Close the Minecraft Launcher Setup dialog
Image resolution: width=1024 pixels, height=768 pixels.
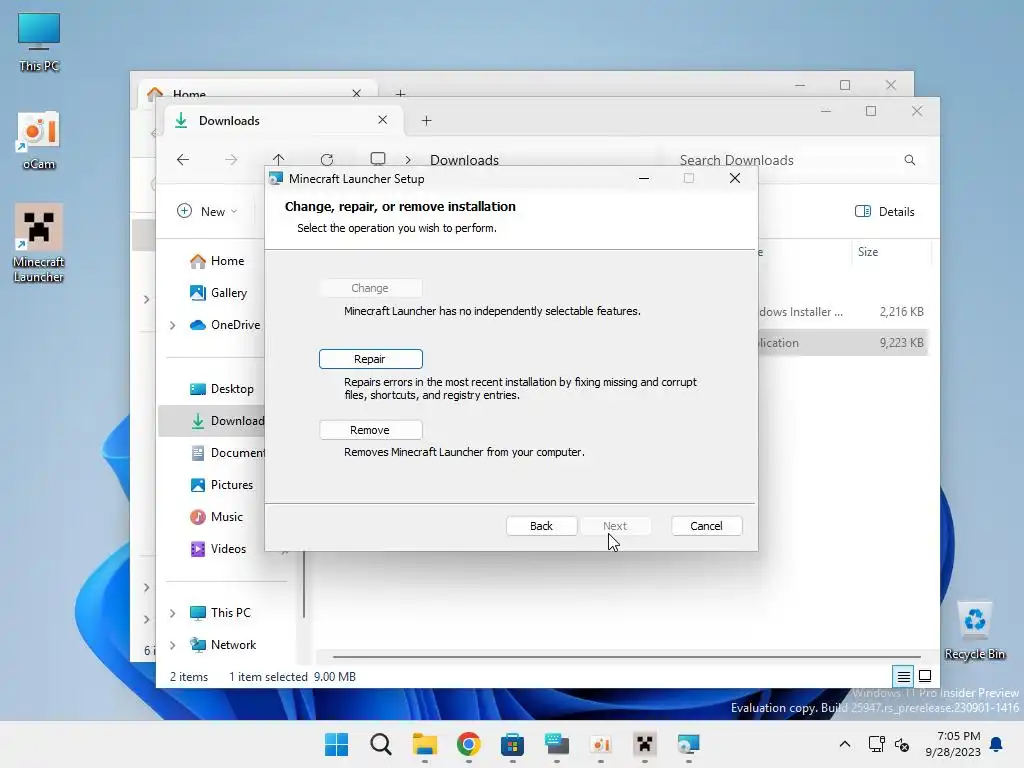click(x=735, y=178)
